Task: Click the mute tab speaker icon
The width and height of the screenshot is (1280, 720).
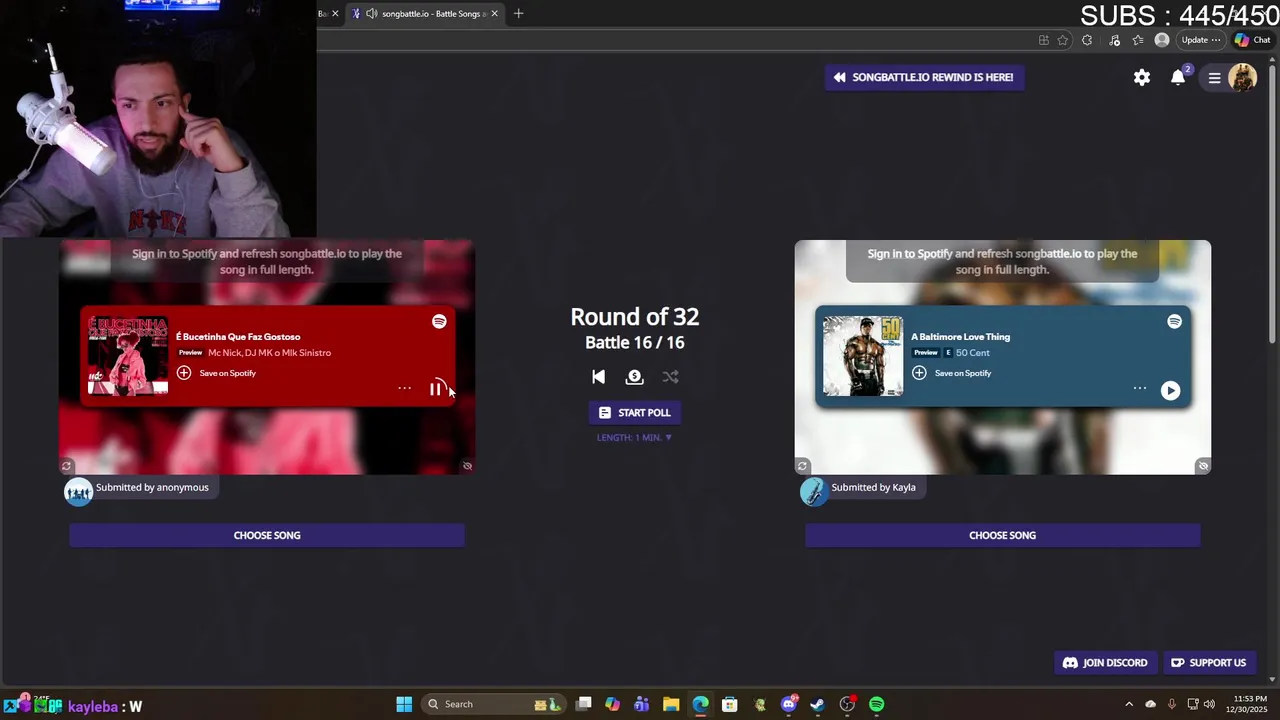Action: pos(372,13)
